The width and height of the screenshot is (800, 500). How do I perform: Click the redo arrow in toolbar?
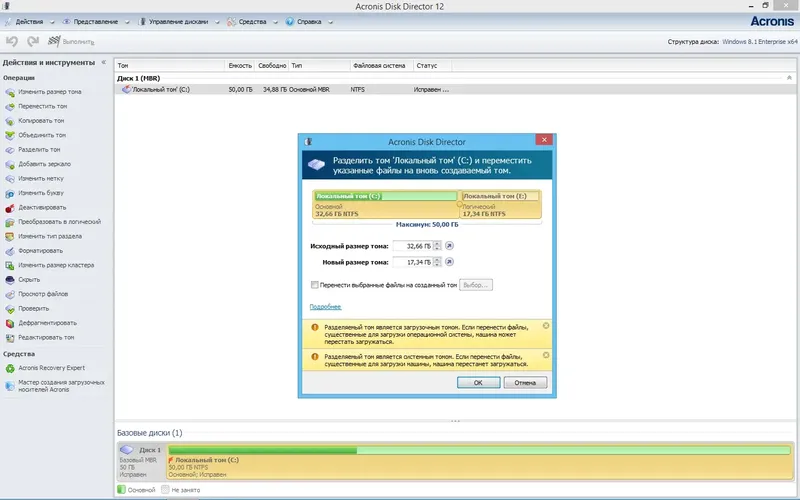pos(33,41)
